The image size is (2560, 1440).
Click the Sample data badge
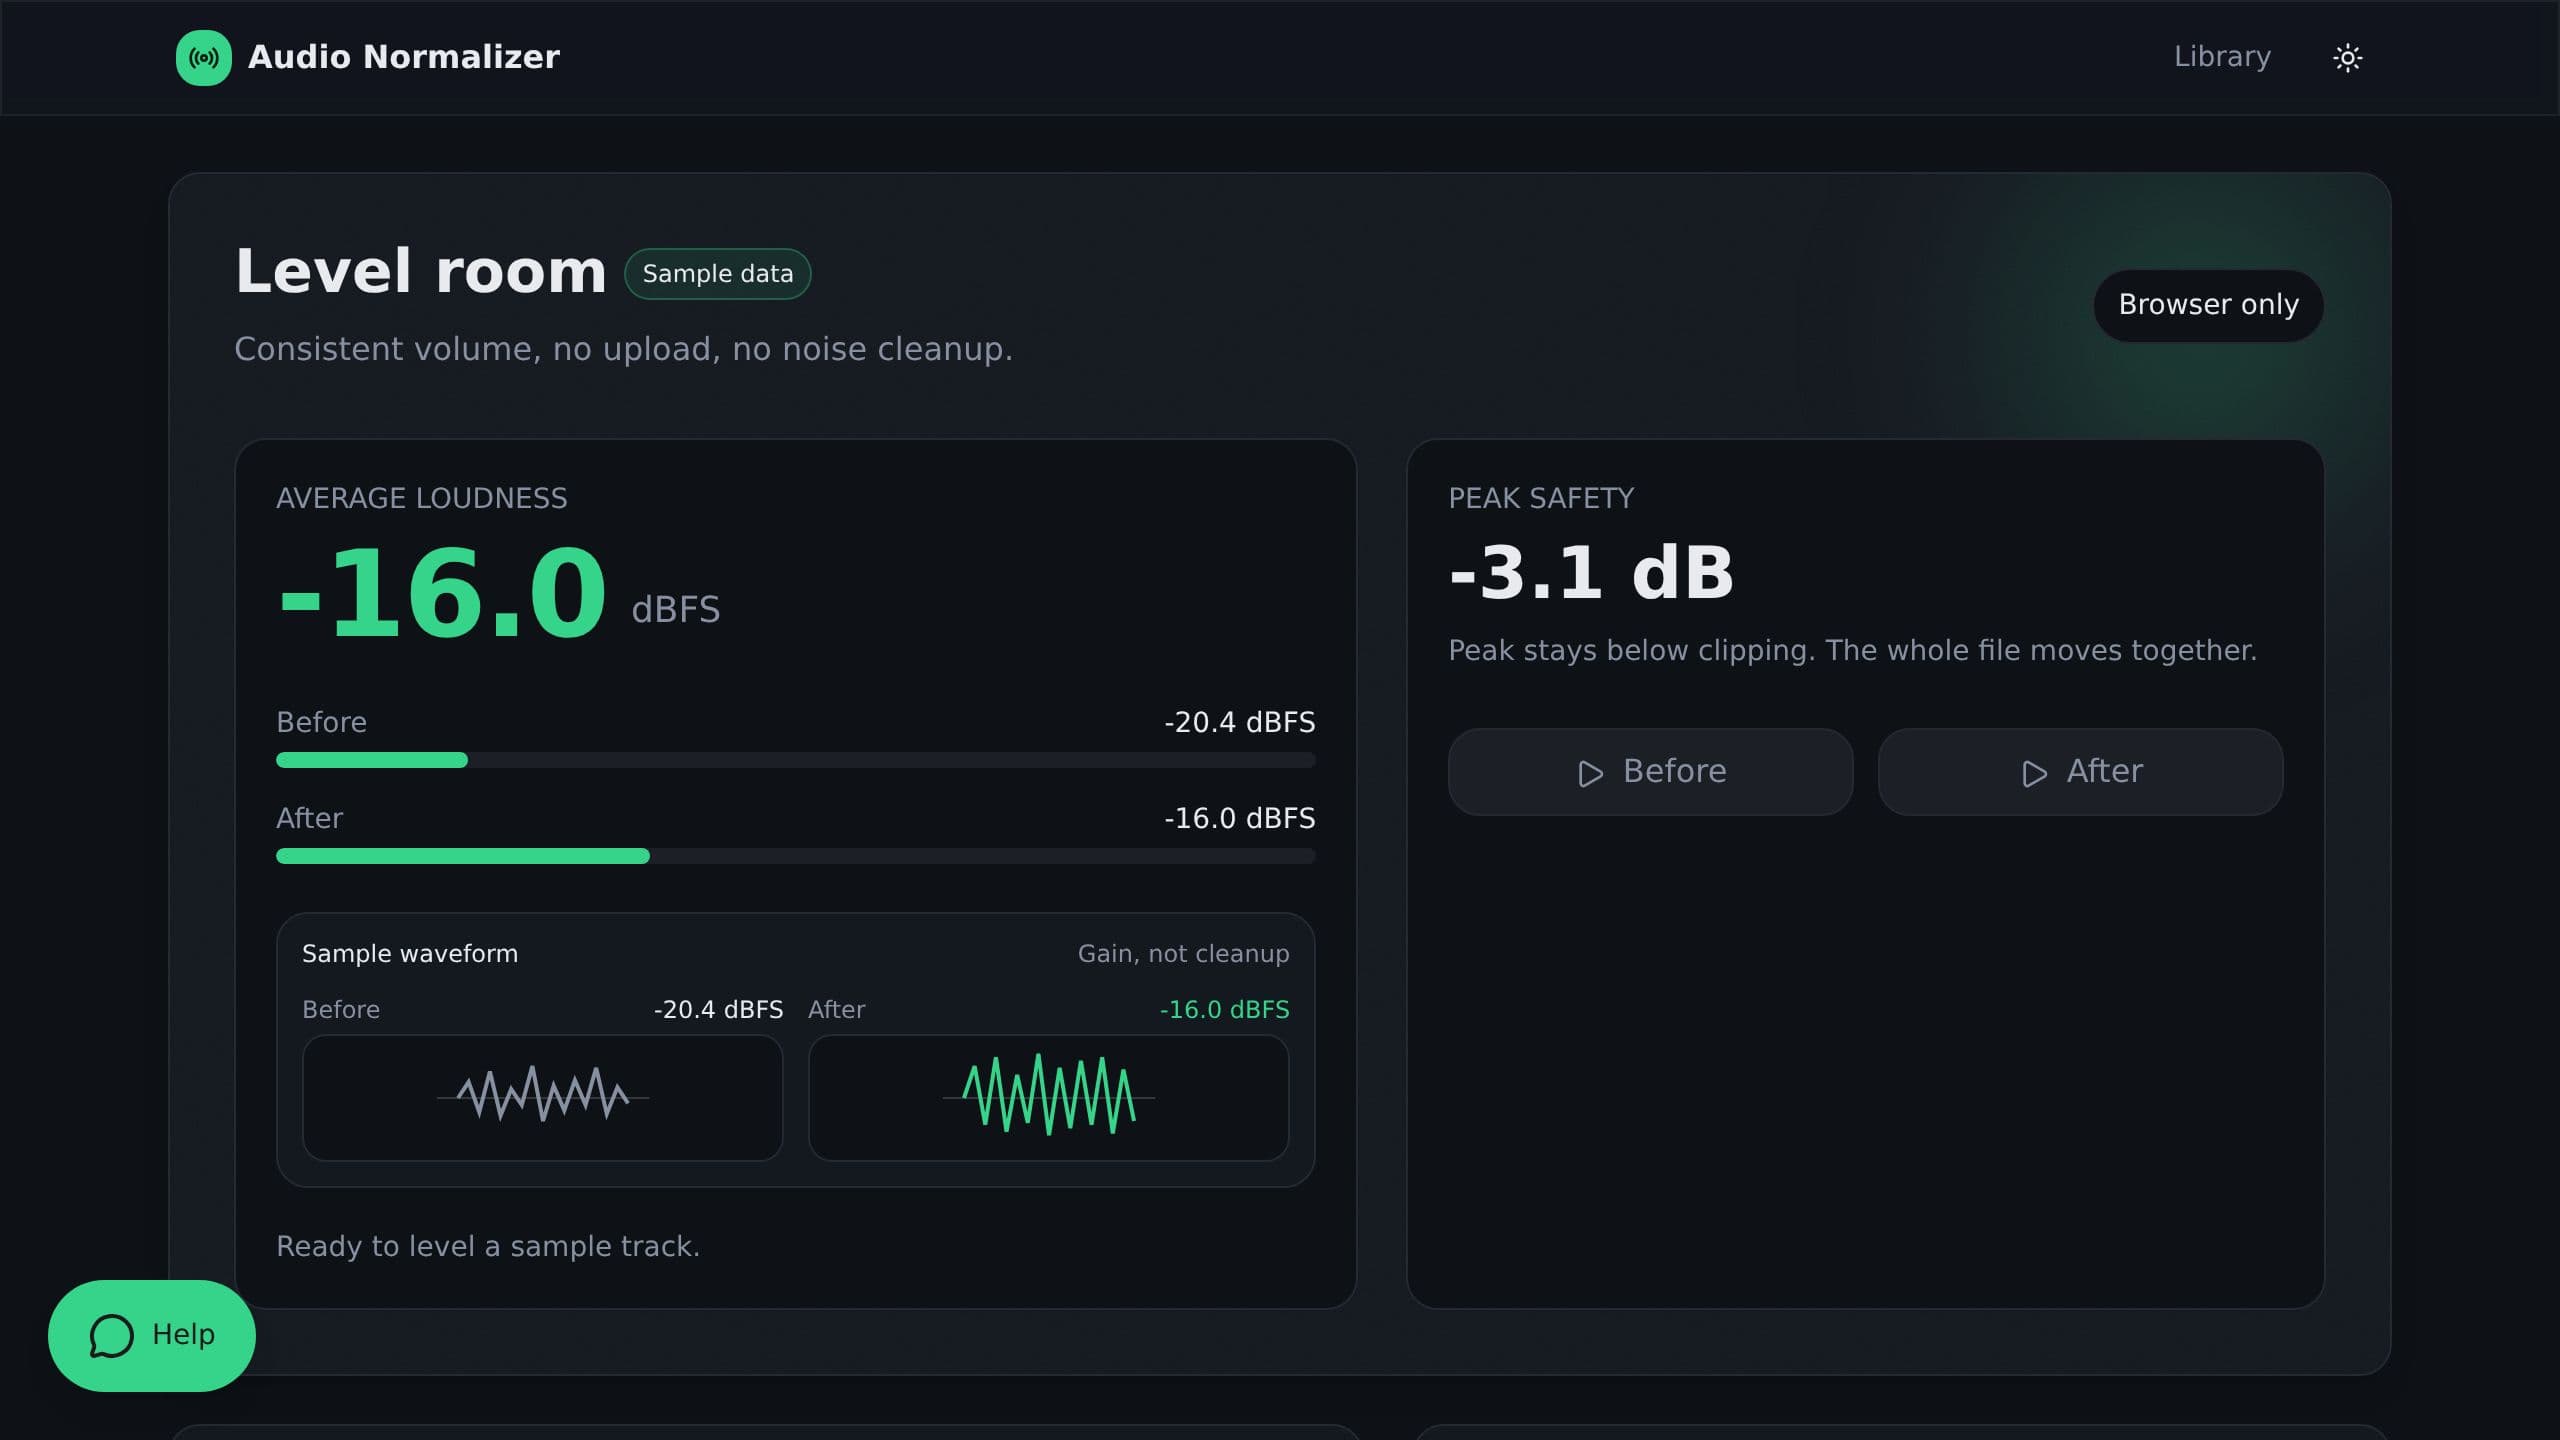coord(717,274)
